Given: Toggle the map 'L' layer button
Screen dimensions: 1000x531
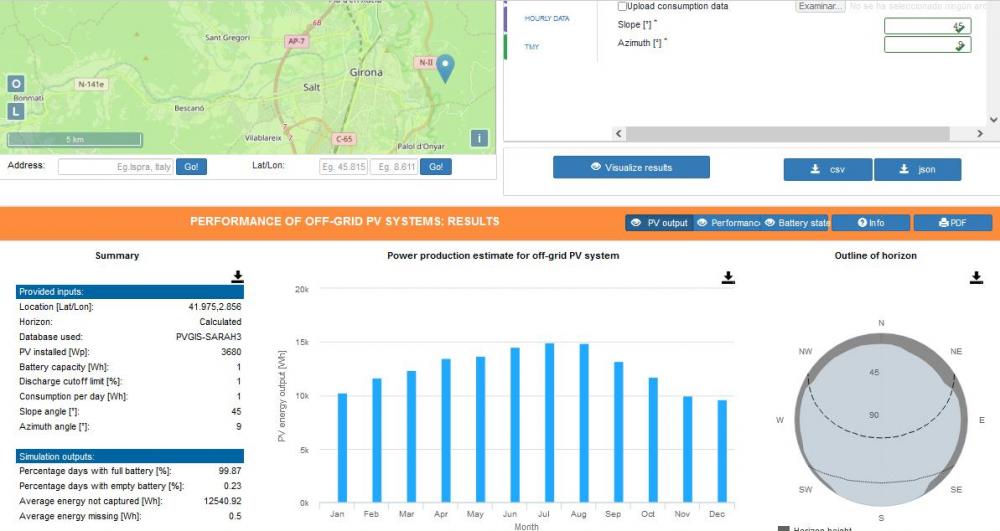Looking at the screenshot, I should click(x=16, y=112).
